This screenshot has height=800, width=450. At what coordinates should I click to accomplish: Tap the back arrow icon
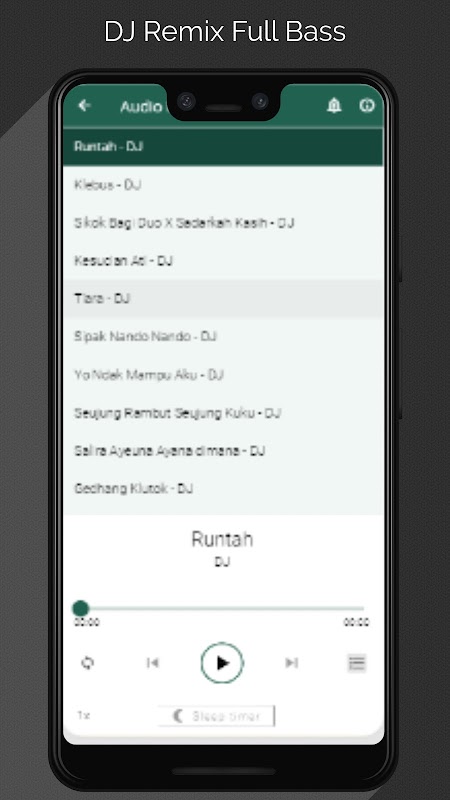pos(84,106)
